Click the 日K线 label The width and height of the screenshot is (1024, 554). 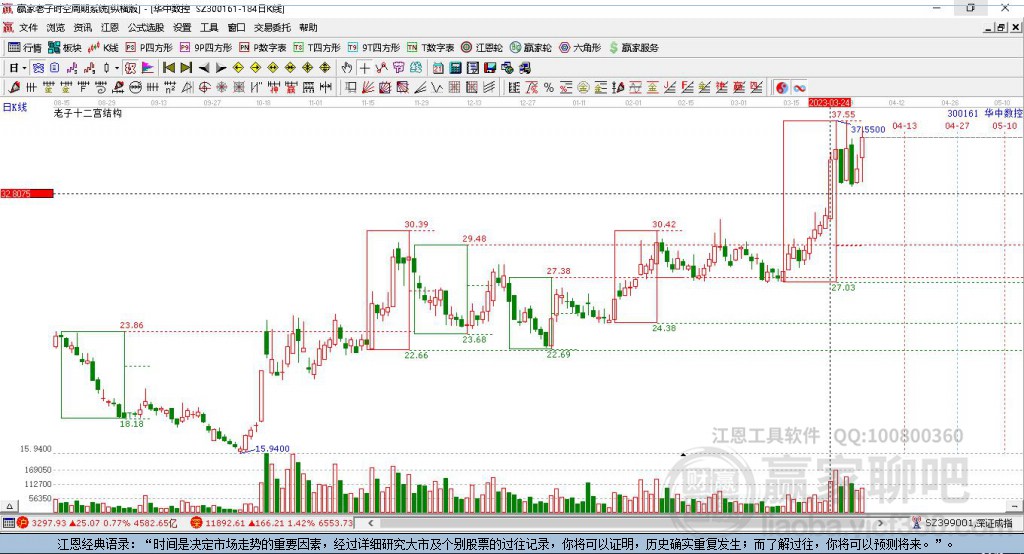coord(15,107)
